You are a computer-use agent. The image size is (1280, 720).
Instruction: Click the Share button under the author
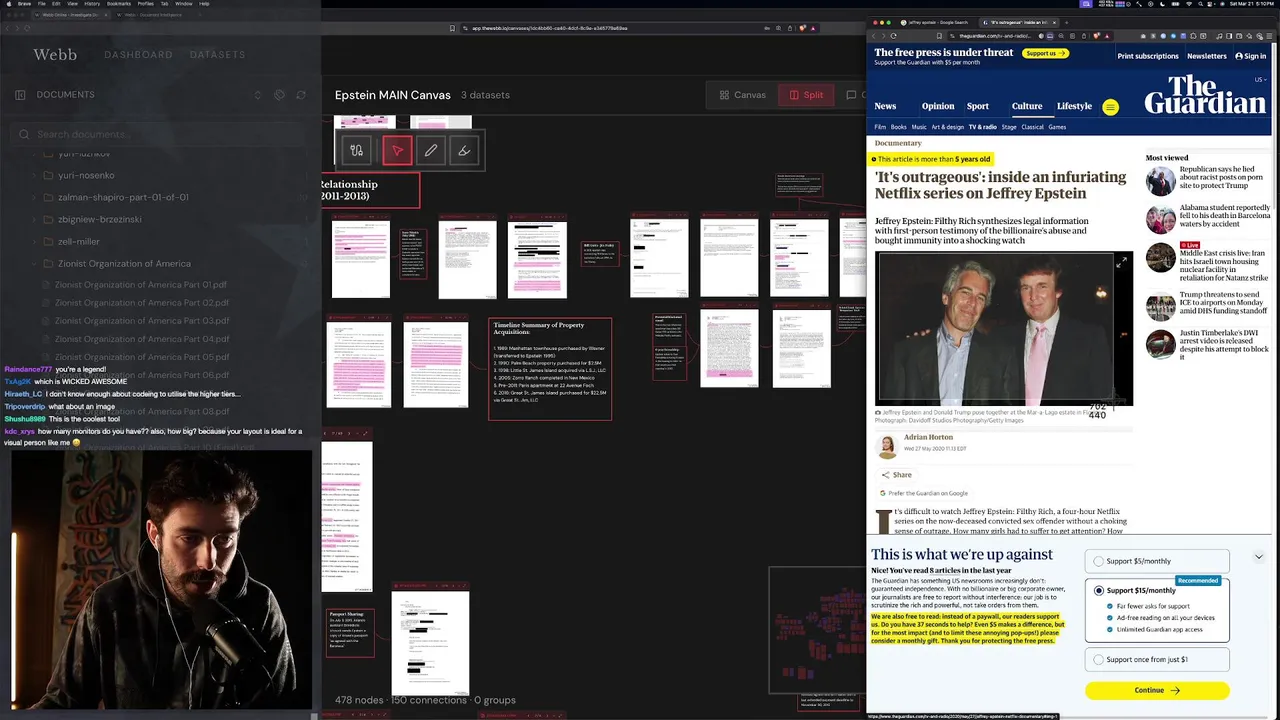(896, 475)
